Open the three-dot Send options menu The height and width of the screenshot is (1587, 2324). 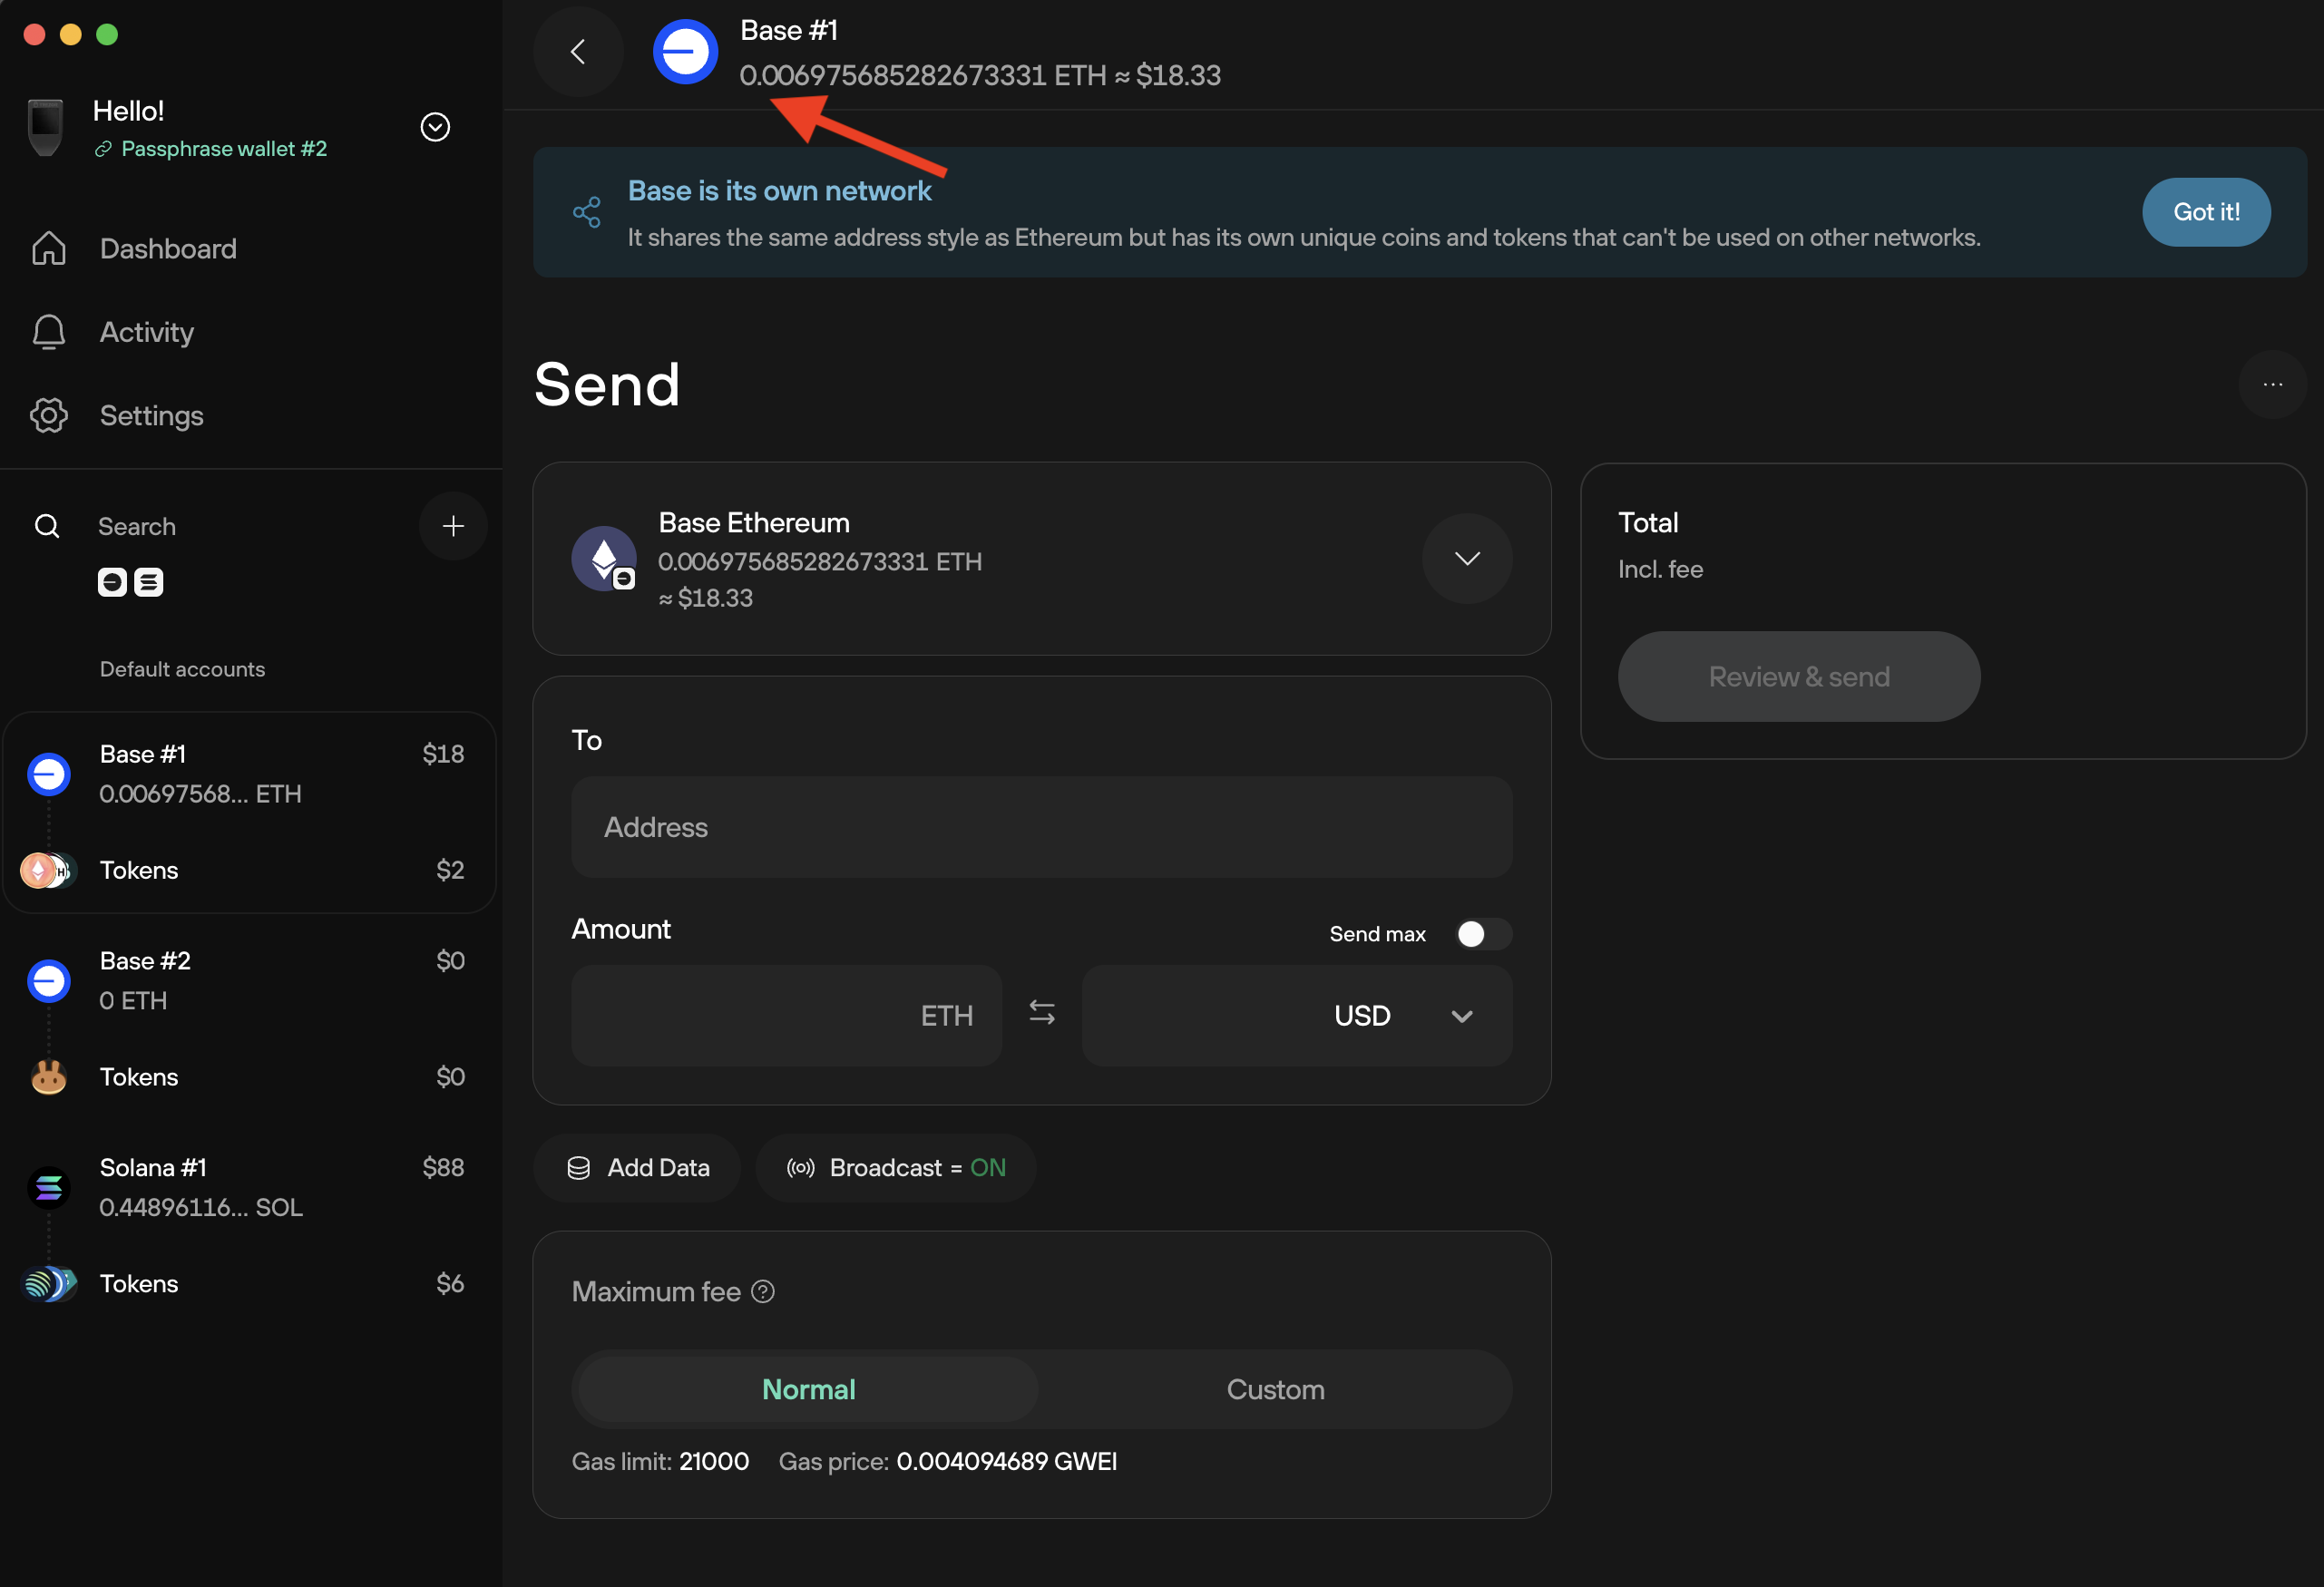2272,384
